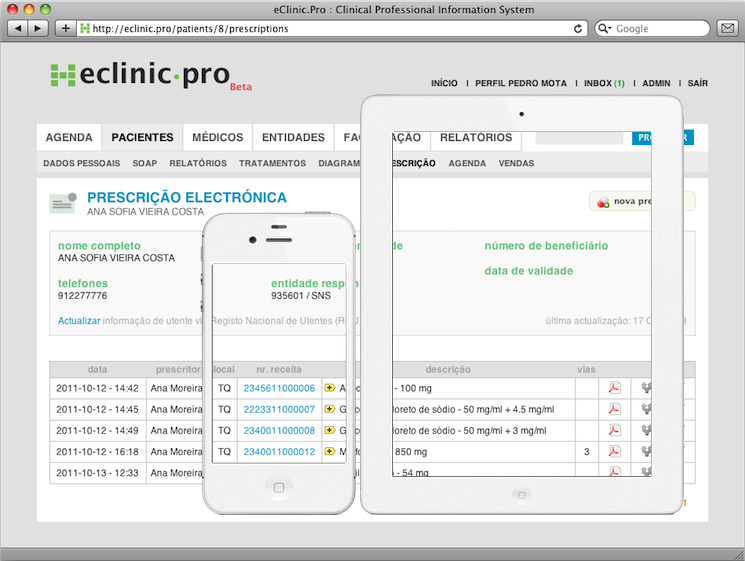
Task: Open DADOS PESSOAIS subtab
Action: coord(82,163)
